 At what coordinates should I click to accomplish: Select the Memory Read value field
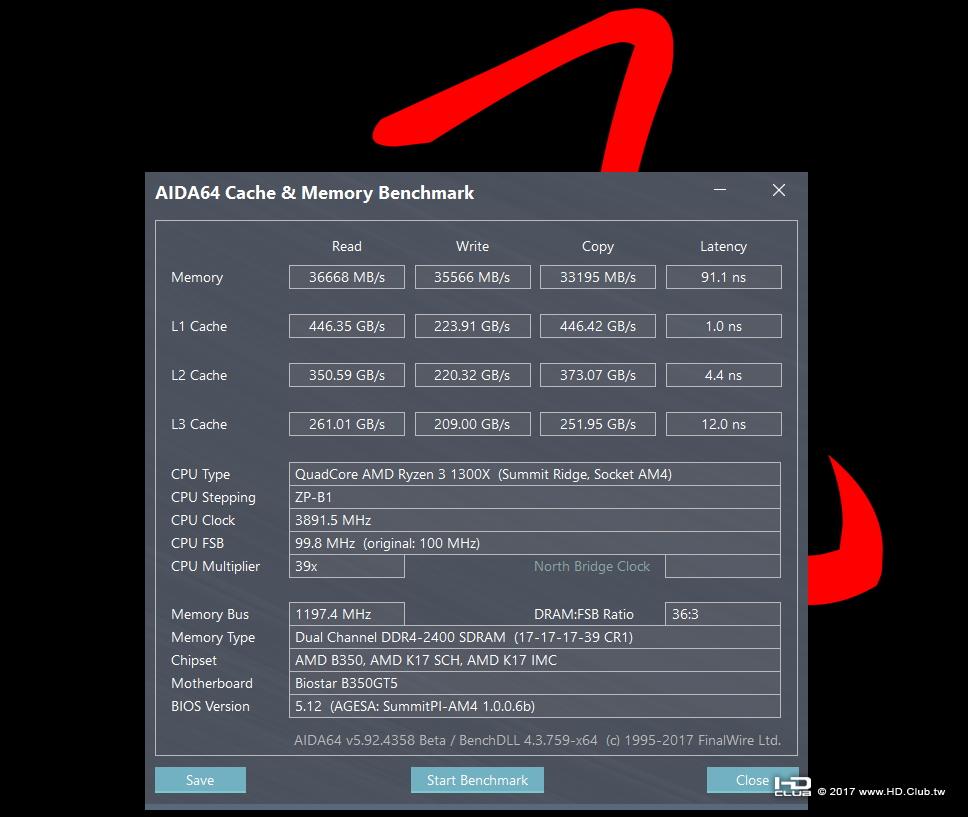[x=347, y=277]
